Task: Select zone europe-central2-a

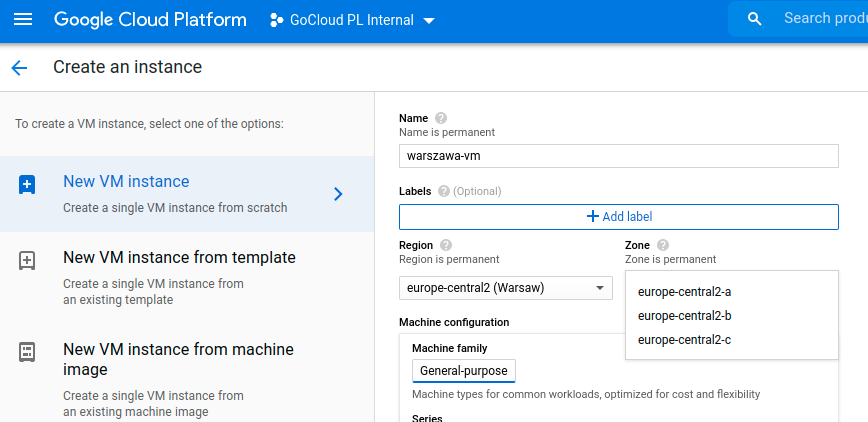Action: (732, 292)
